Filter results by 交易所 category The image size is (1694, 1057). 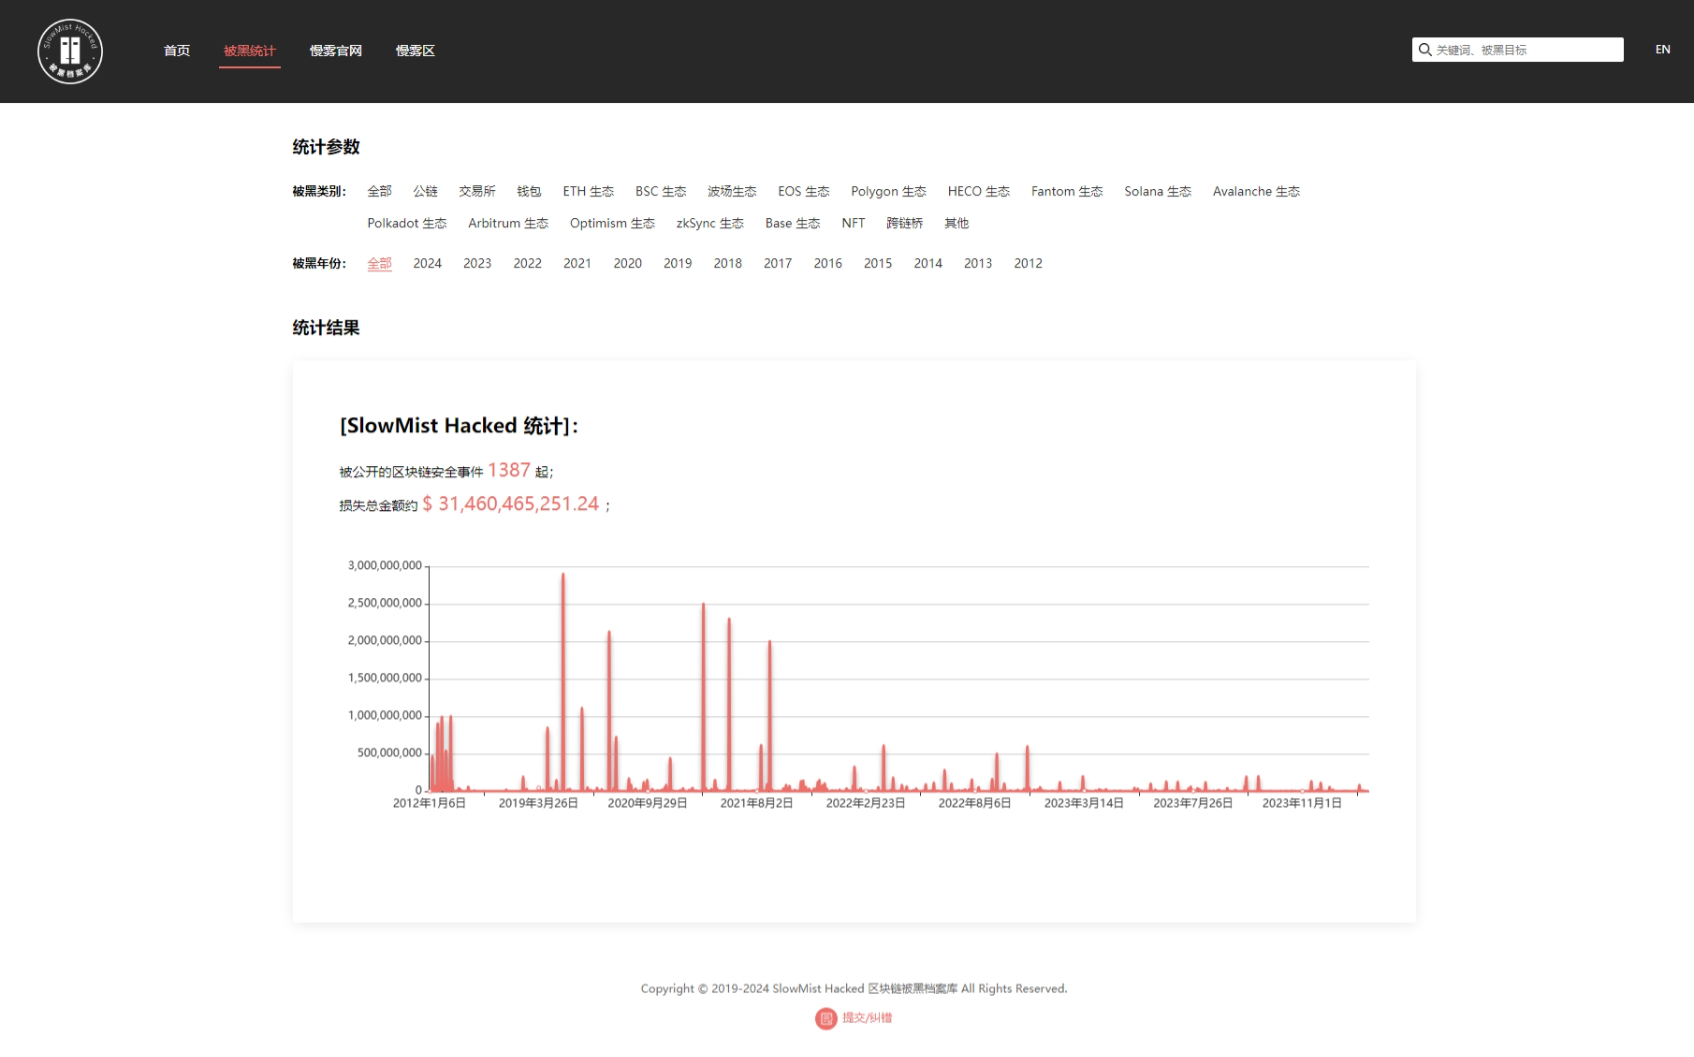477,191
